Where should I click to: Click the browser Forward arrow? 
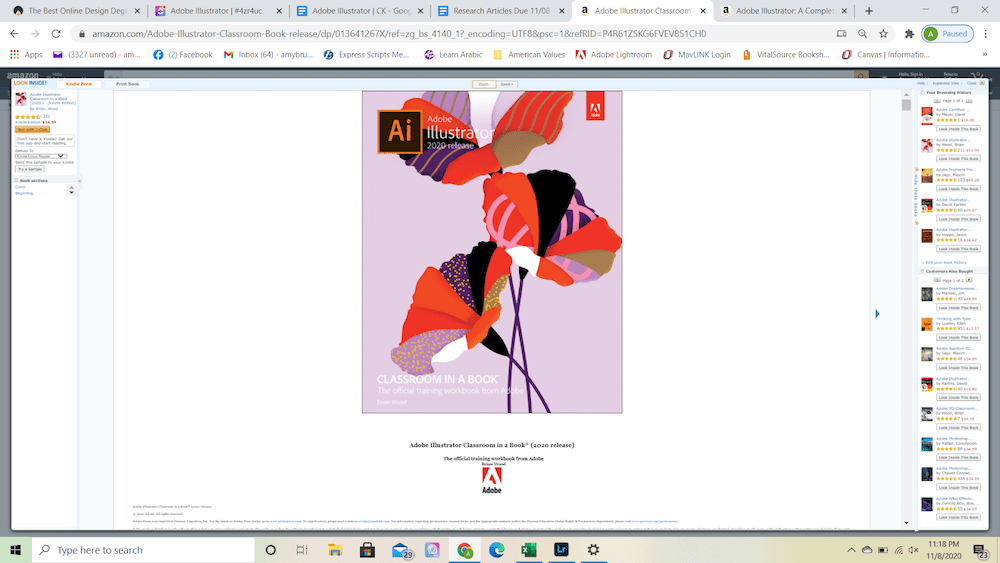pos(35,34)
